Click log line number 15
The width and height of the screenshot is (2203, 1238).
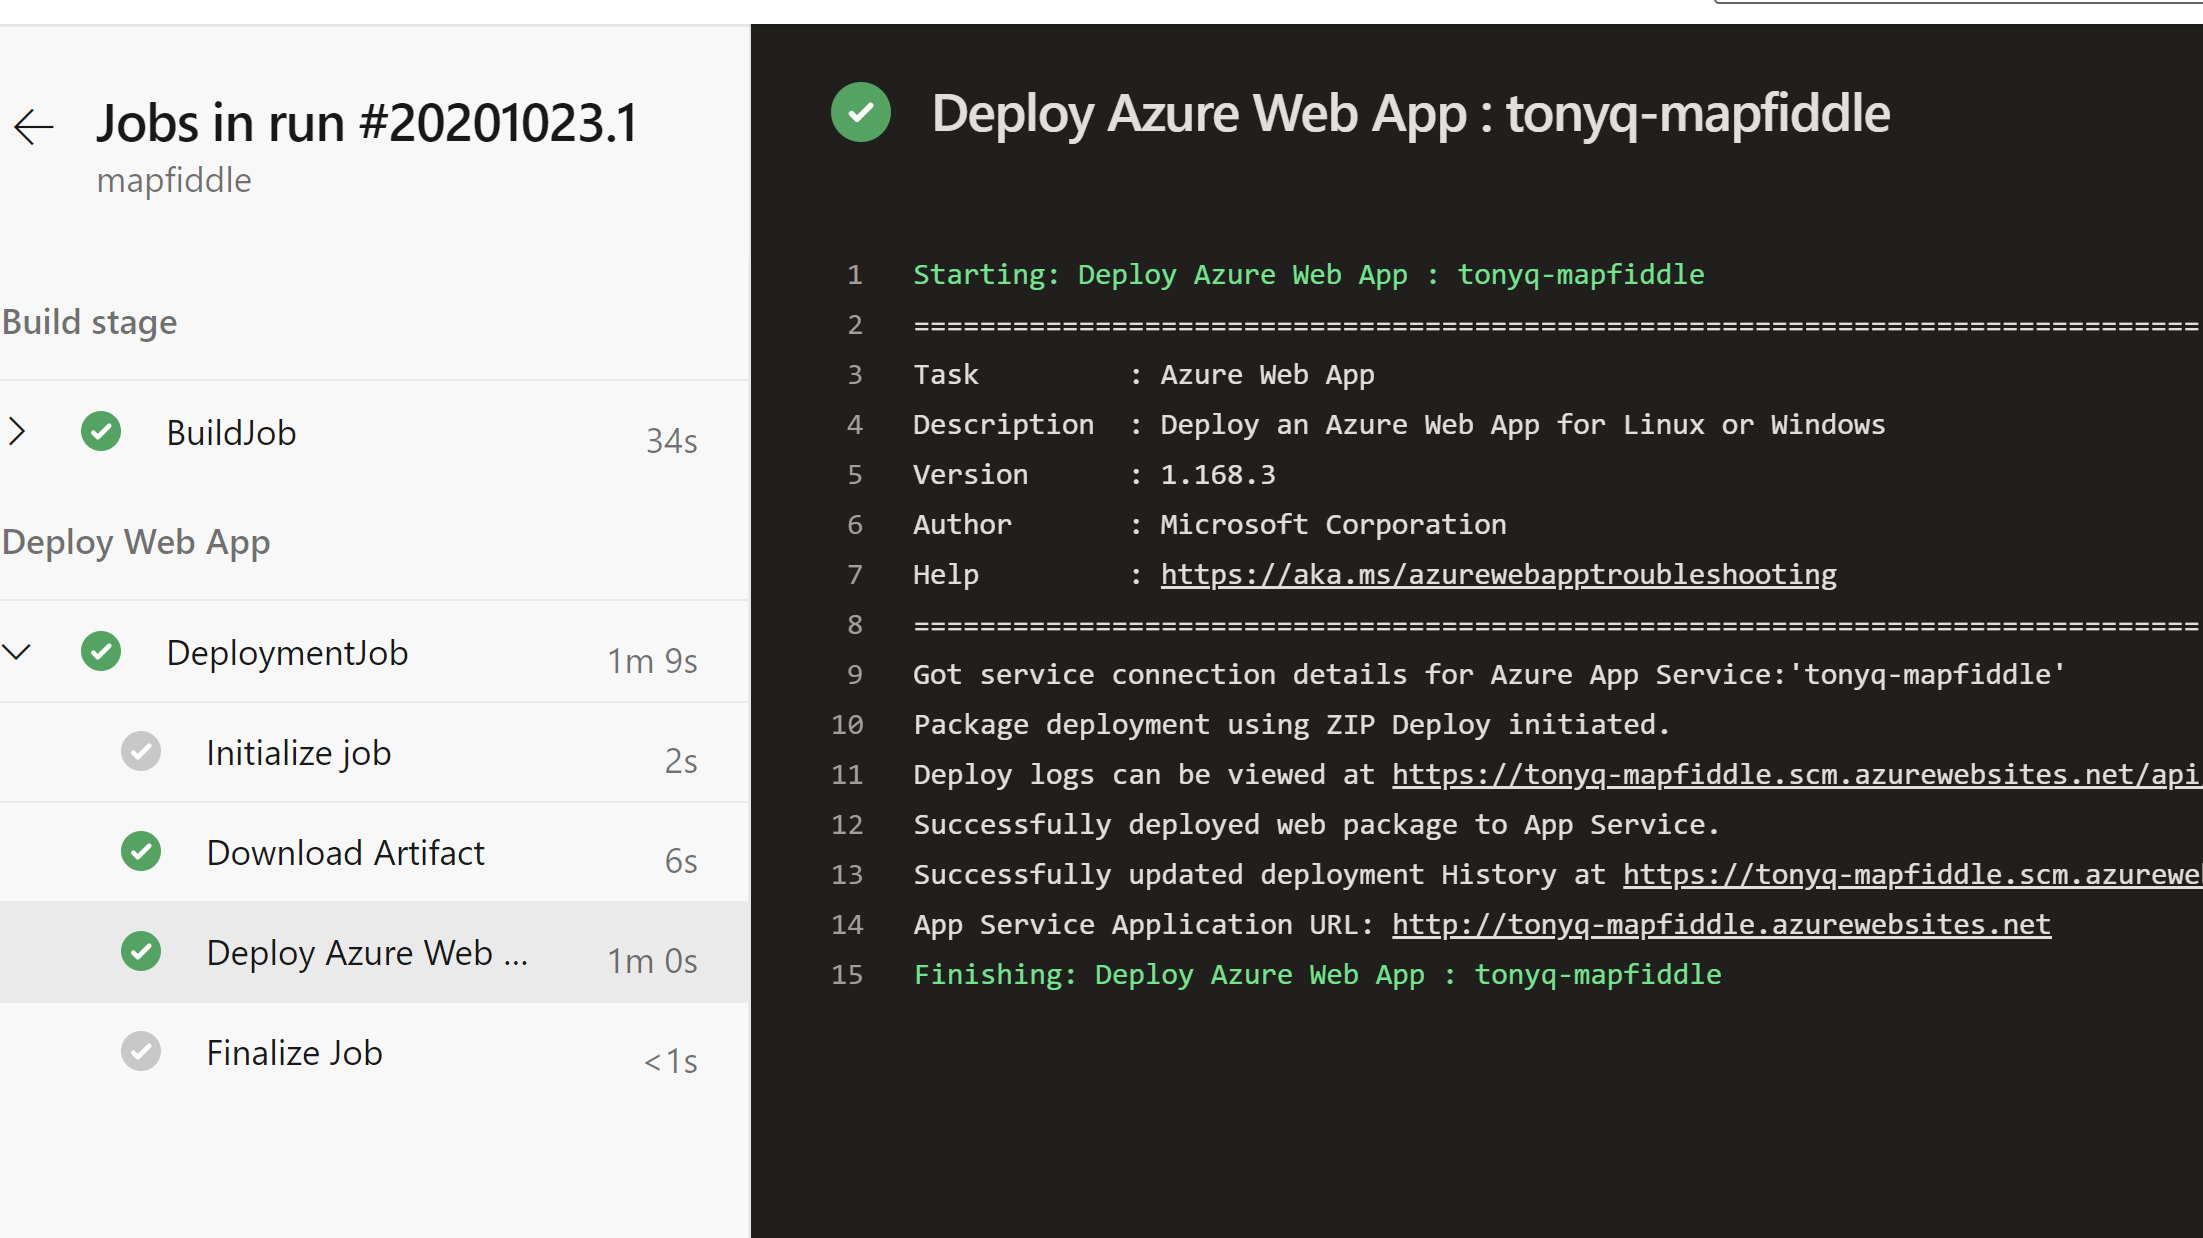click(x=847, y=975)
